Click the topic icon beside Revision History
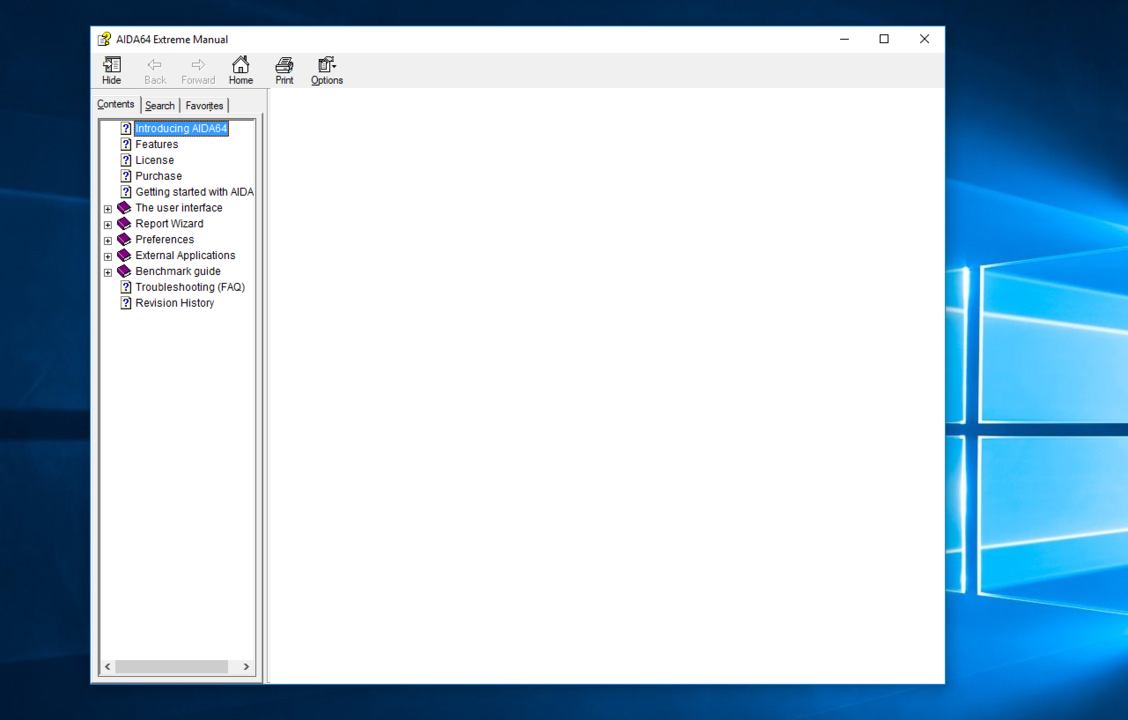1128x720 pixels. pos(126,303)
